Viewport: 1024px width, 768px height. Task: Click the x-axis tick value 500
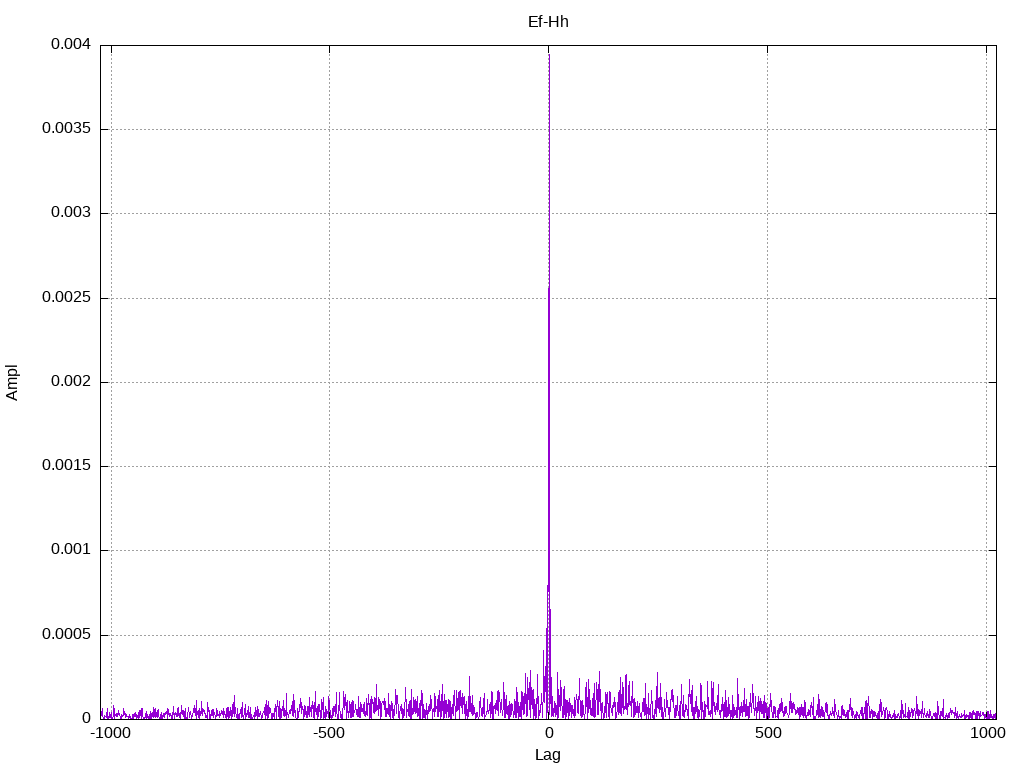(768, 733)
